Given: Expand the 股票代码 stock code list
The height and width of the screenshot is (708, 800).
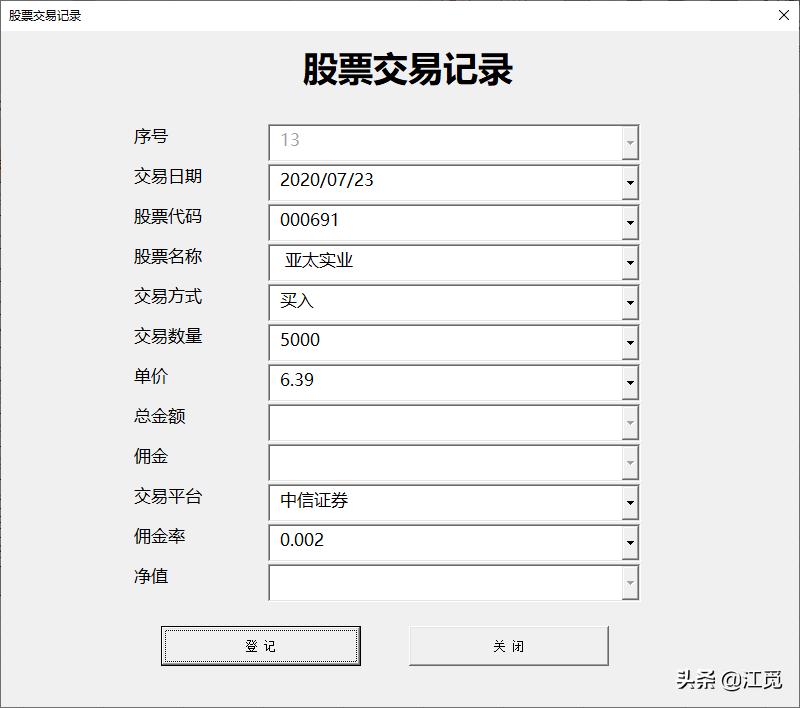Looking at the screenshot, I should 630,223.
